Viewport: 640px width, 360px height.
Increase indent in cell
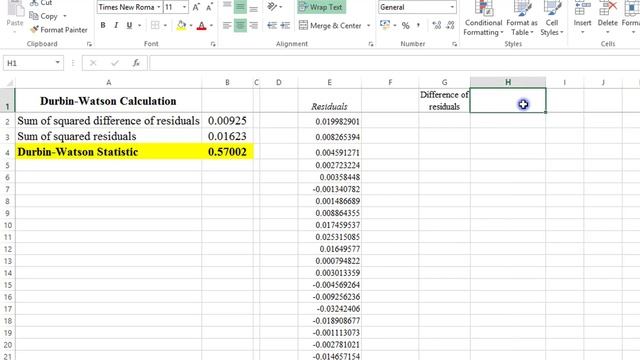tap(285, 25)
